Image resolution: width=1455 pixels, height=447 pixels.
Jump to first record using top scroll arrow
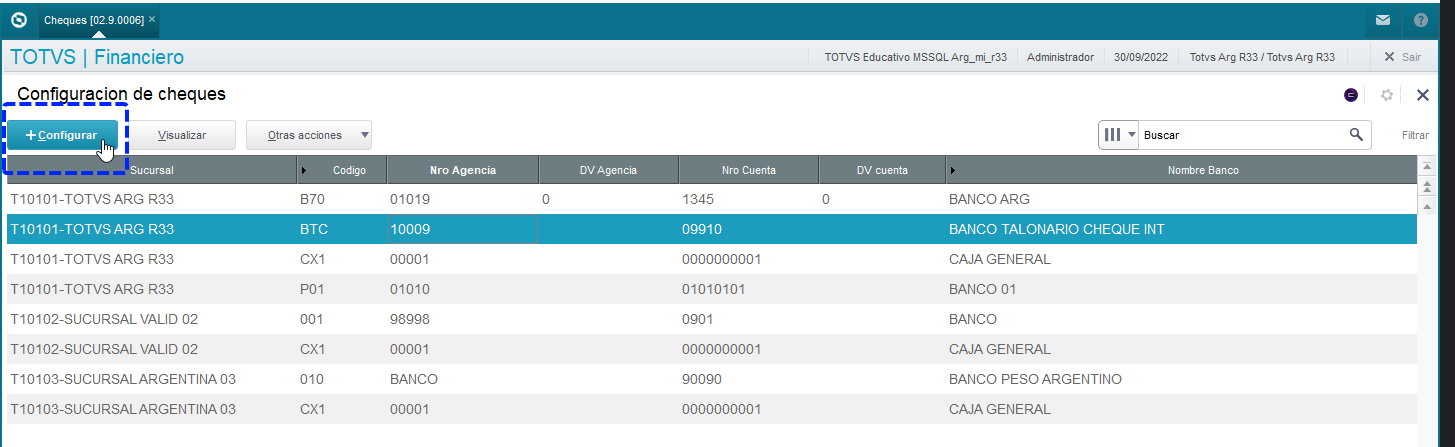[1427, 165]
